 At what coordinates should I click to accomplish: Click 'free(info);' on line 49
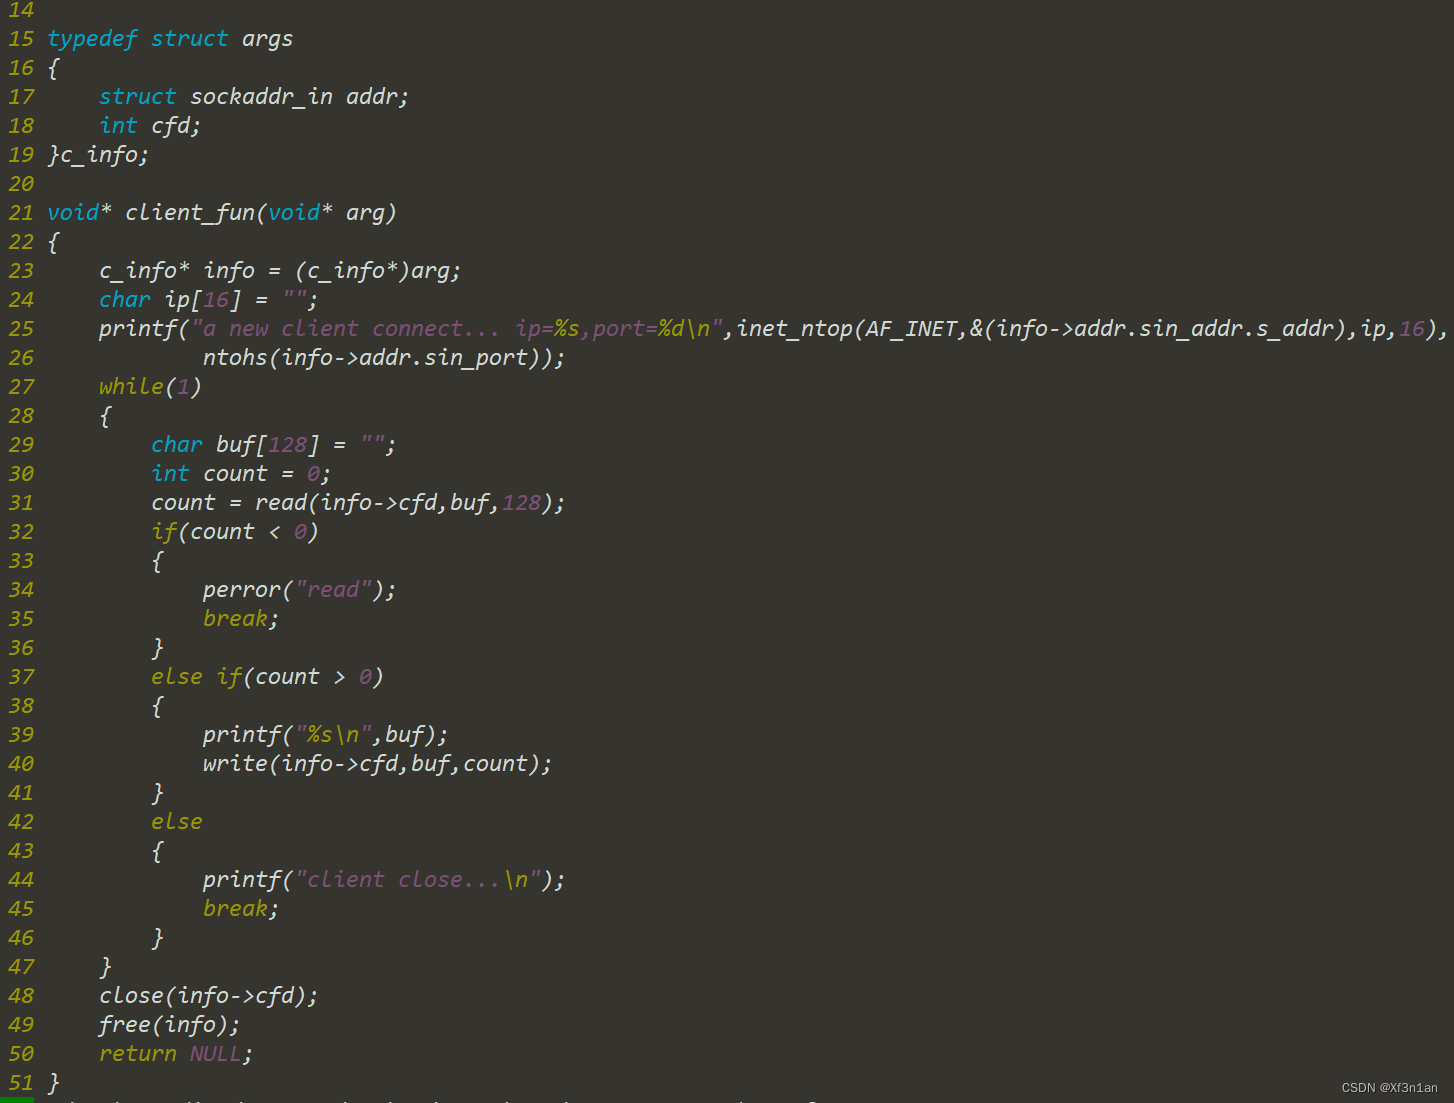(169, 1025)
